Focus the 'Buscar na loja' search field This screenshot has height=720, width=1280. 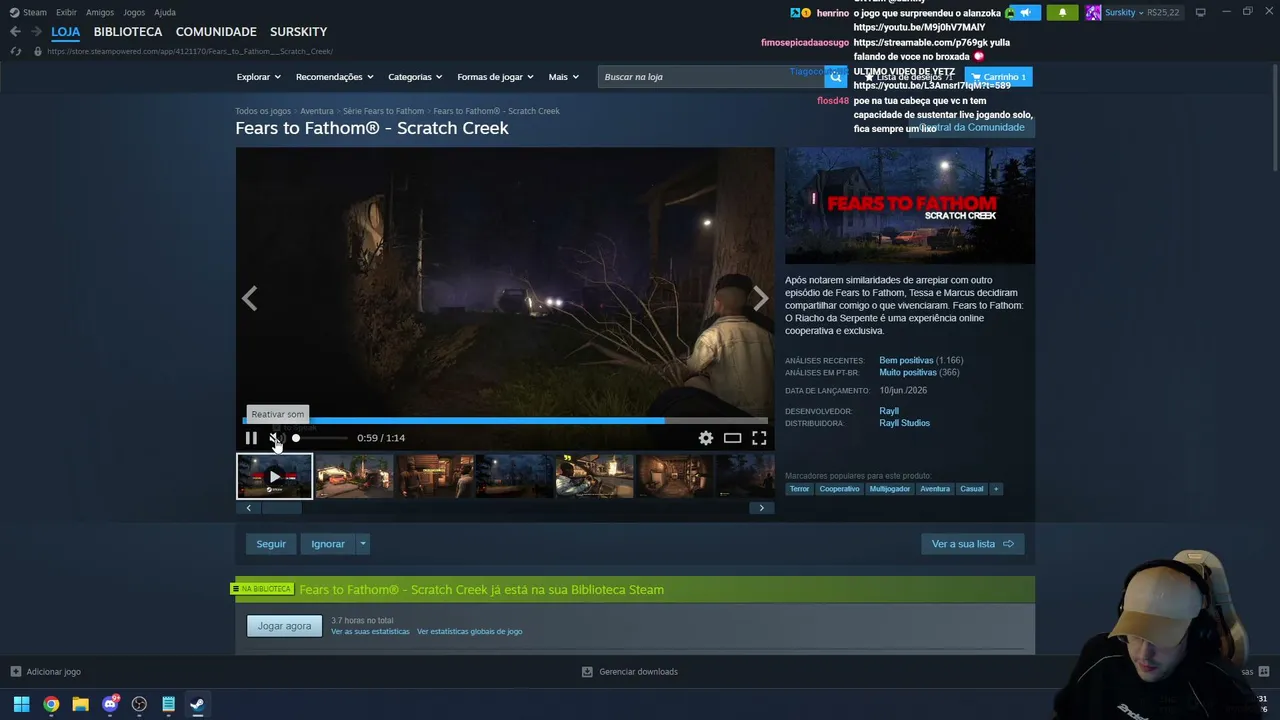pos(711,77)
